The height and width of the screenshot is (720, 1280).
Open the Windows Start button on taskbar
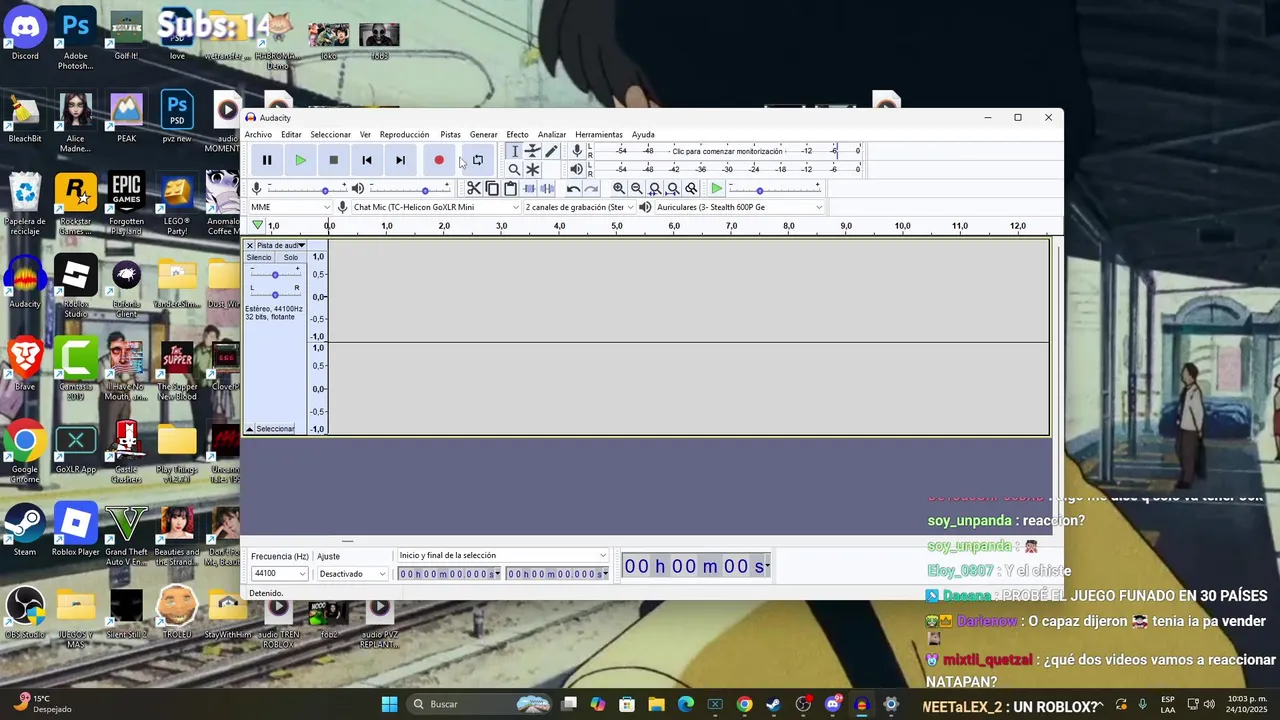[x=389, y=704]
